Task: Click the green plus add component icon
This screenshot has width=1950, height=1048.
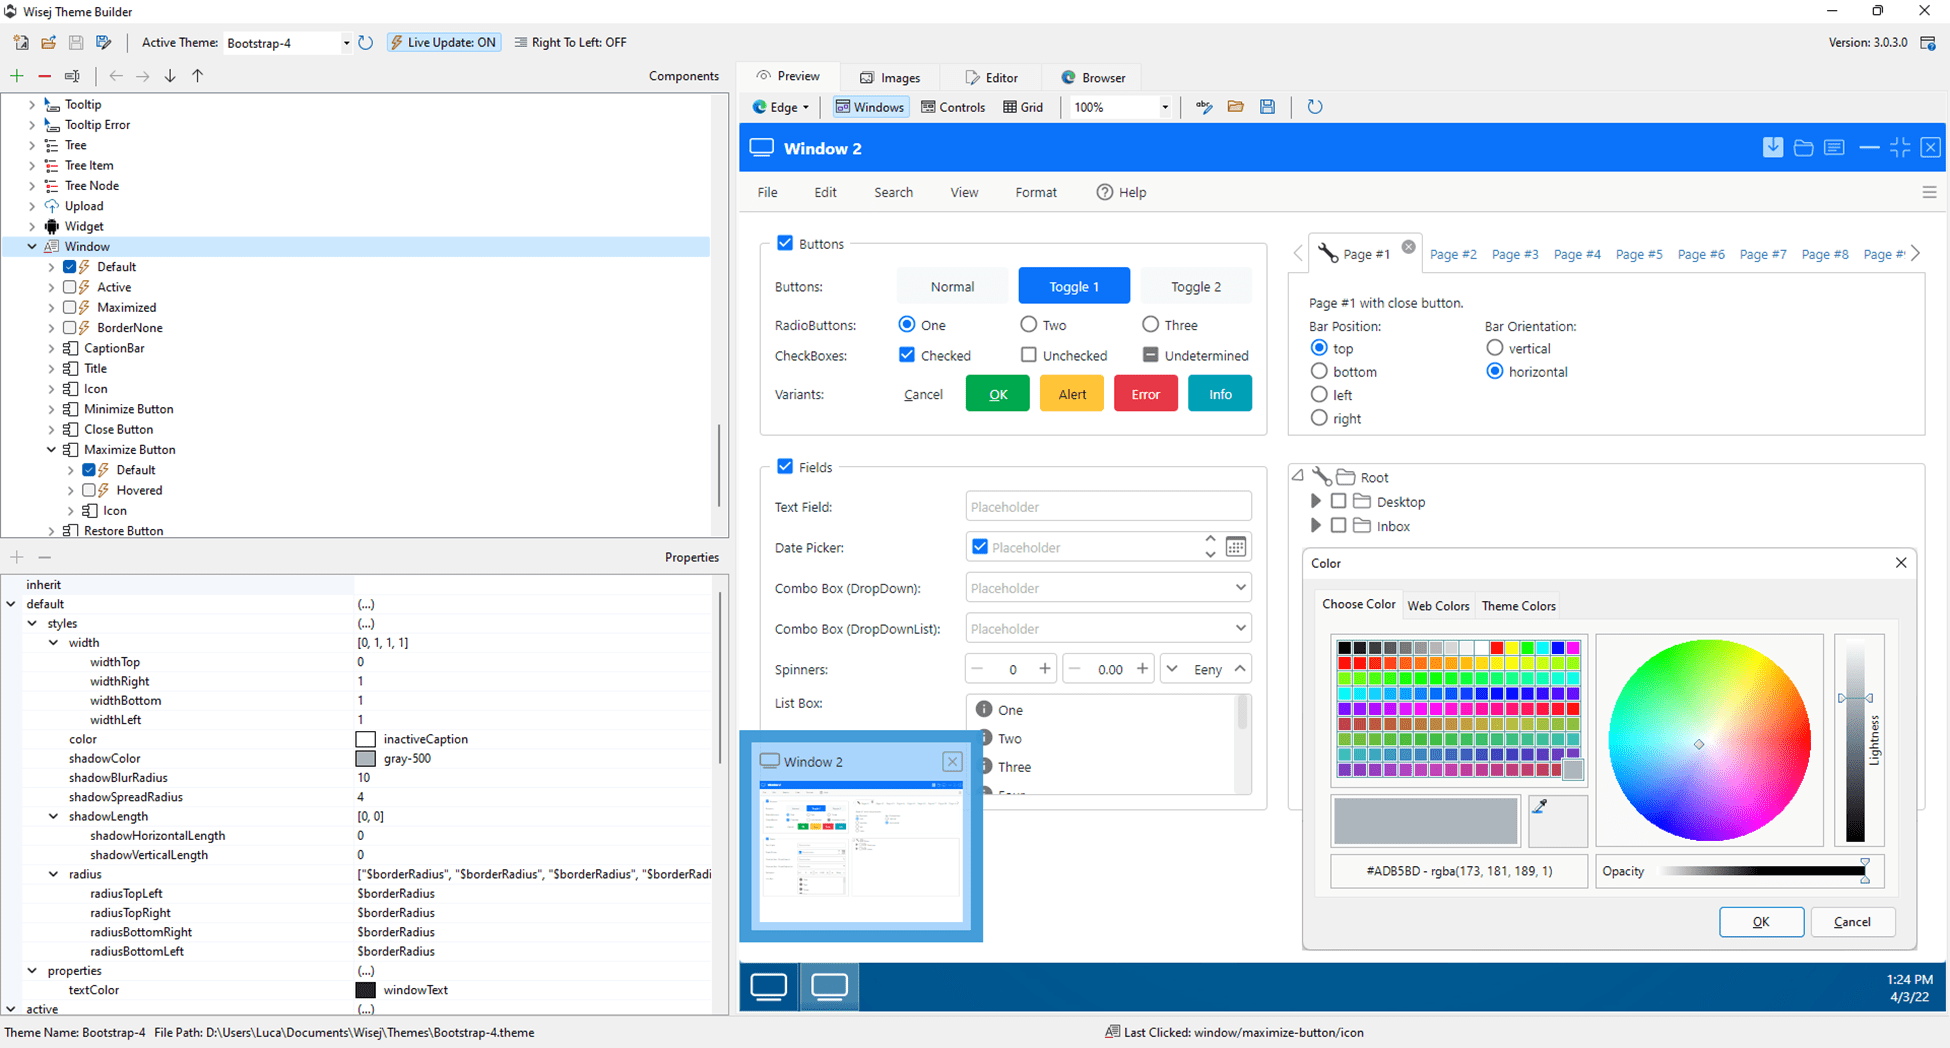Action: pos(17,76)
